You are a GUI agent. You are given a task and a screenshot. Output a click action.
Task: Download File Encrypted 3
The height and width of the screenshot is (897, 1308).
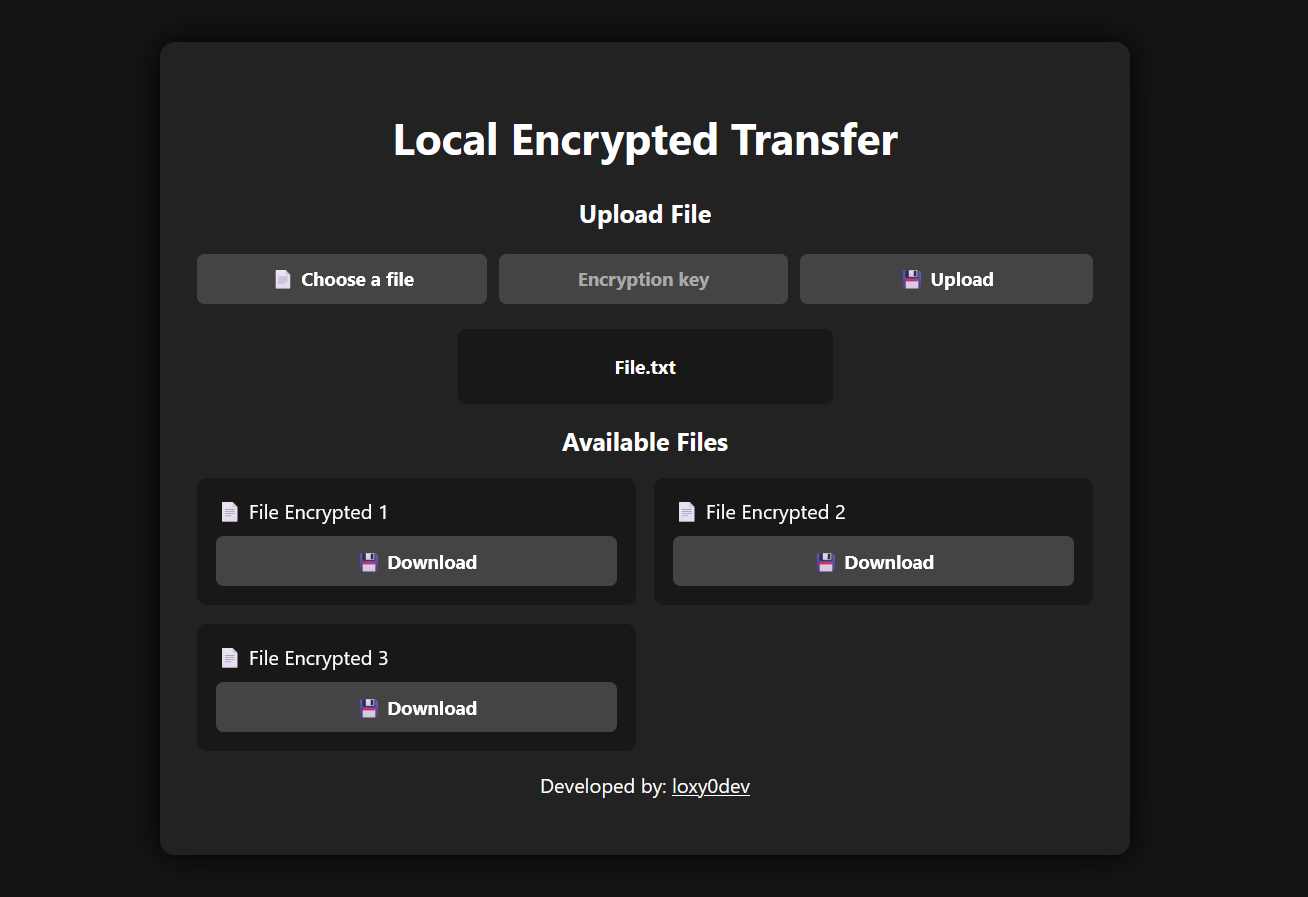click(416, 707)
